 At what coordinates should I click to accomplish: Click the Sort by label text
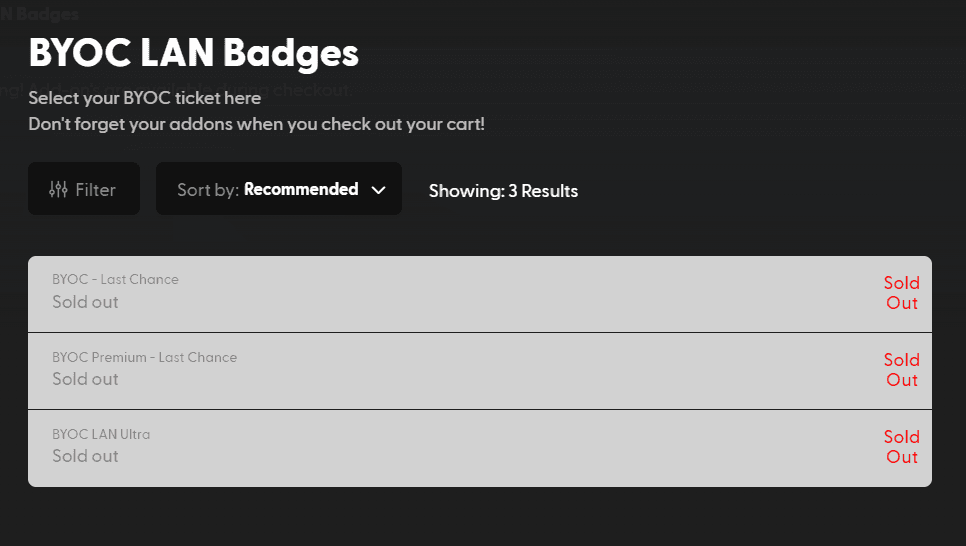207,189
